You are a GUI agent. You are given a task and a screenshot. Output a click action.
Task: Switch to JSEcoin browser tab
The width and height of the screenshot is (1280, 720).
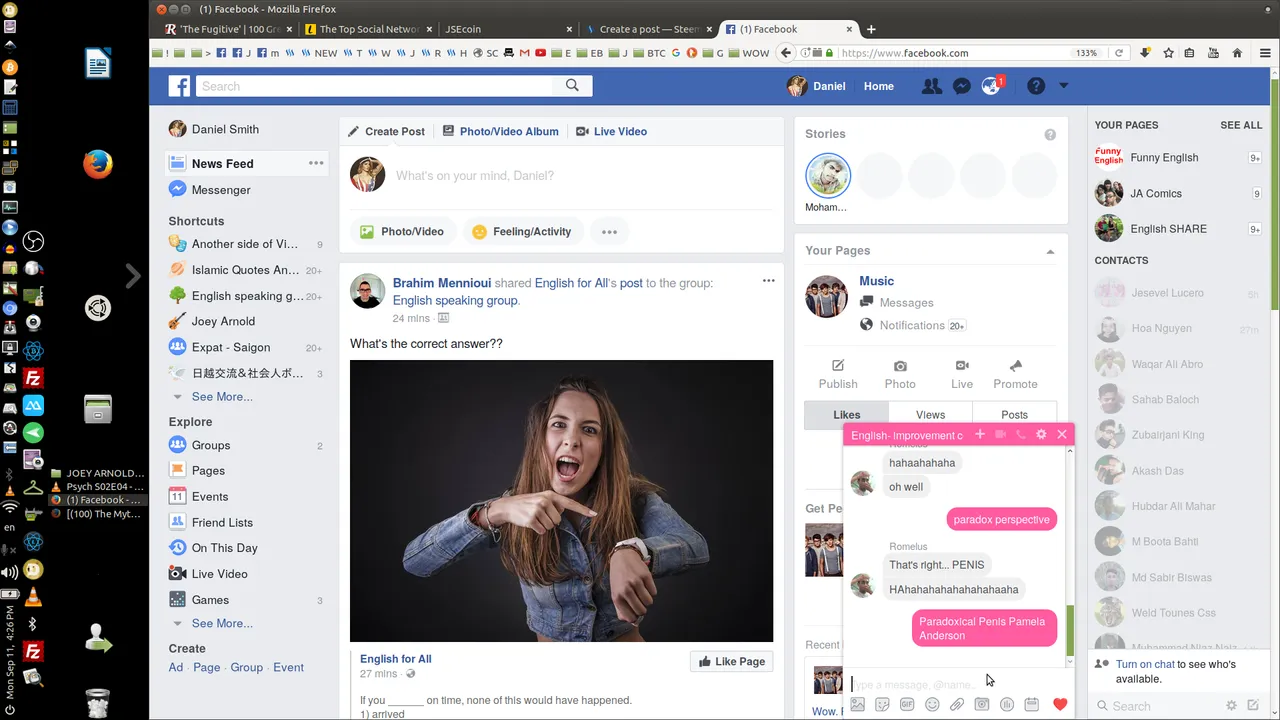coord(508,29)
